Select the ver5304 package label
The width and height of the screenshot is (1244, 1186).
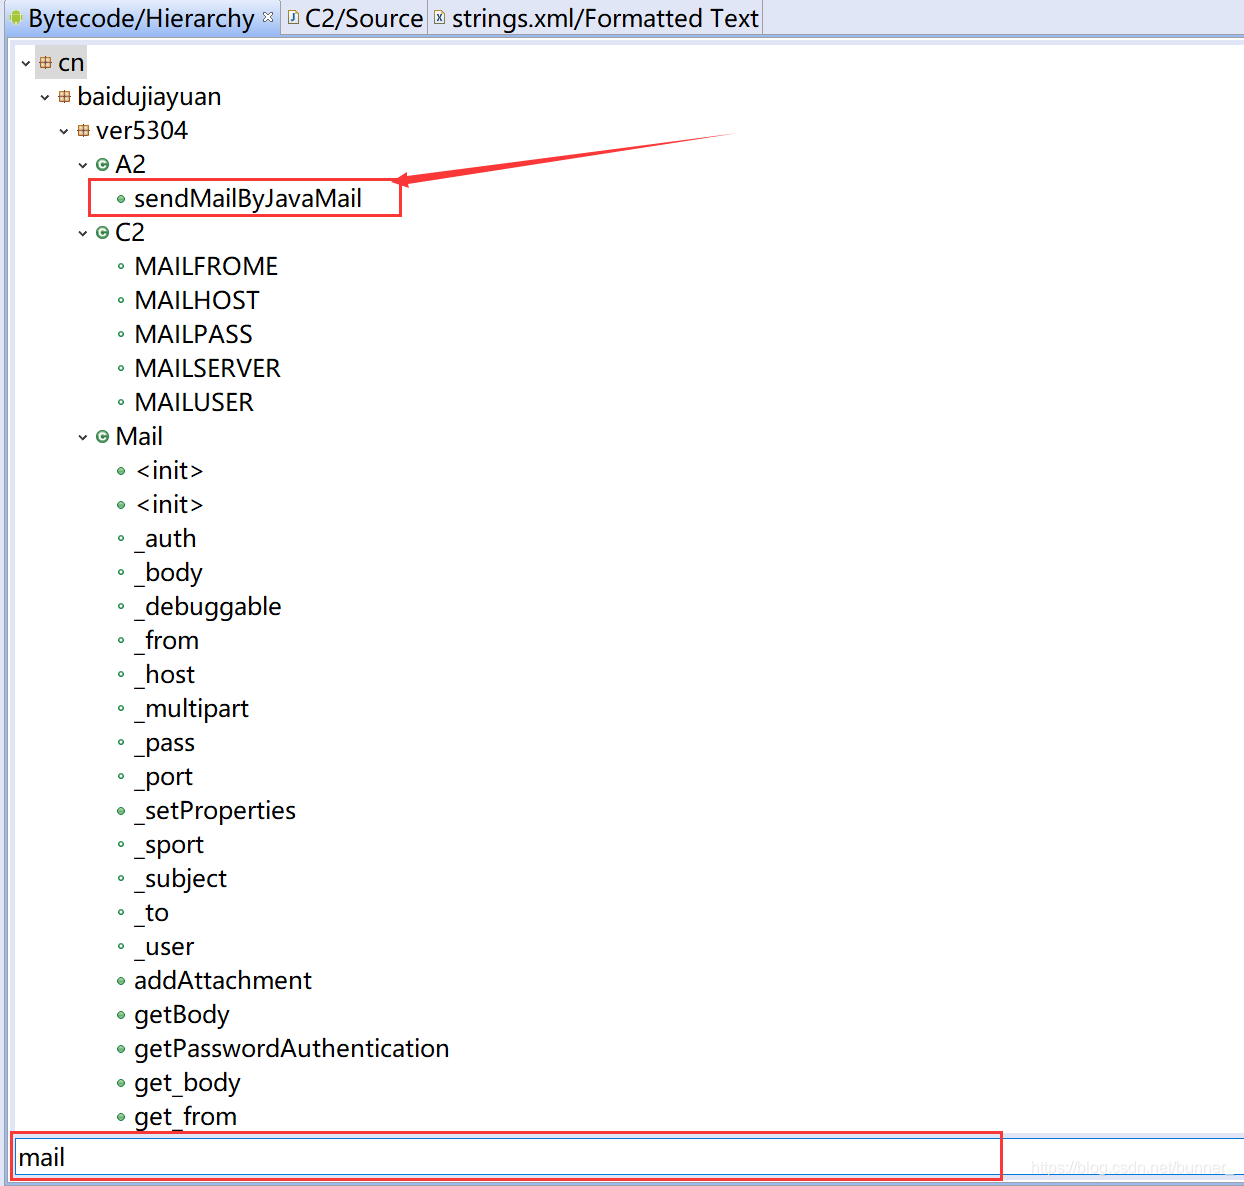point(142,130)
